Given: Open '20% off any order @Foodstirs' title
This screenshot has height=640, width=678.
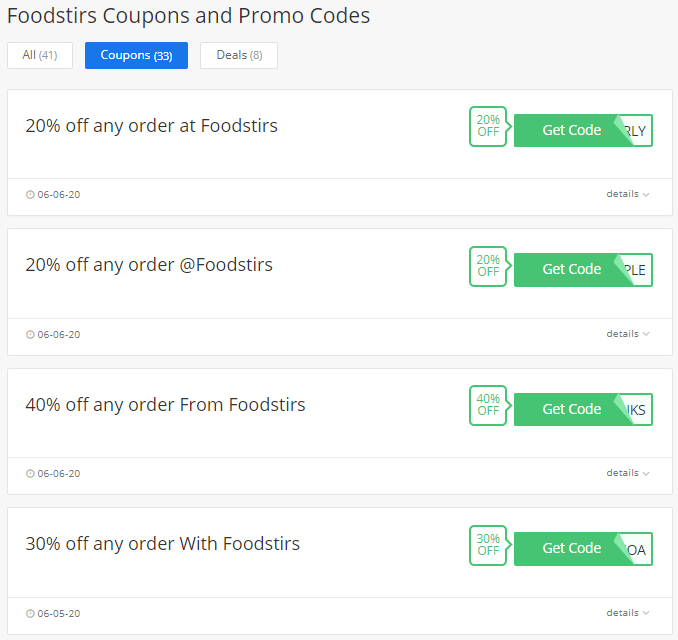Looking at the screenshot, I should (149, 265).
